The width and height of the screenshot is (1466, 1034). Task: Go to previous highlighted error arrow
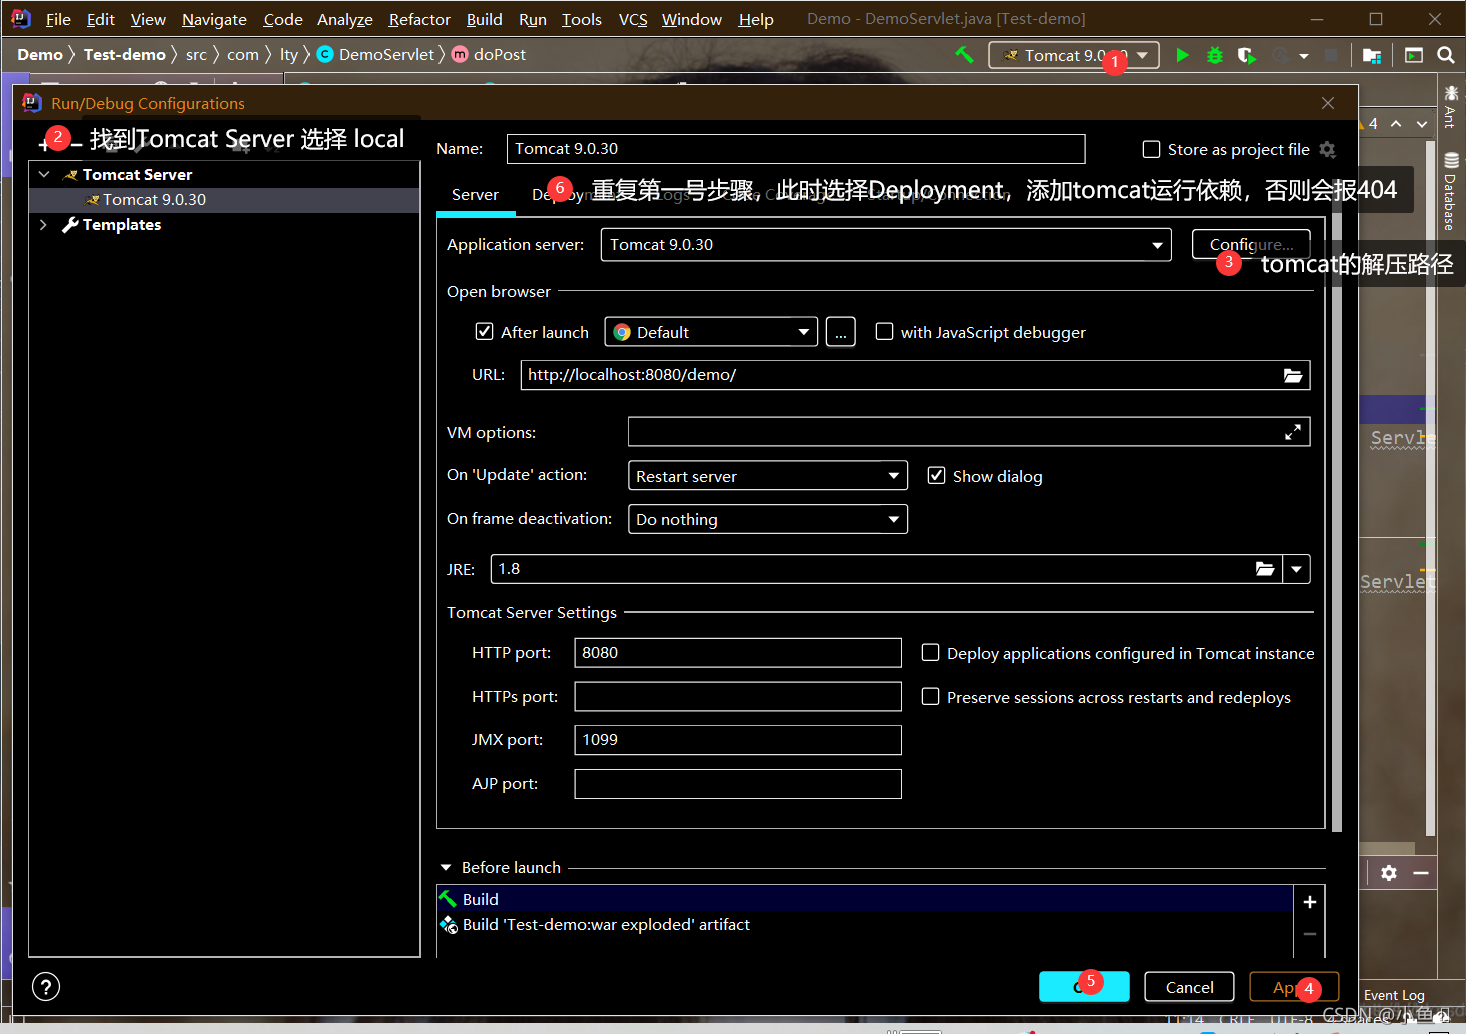1396,124
